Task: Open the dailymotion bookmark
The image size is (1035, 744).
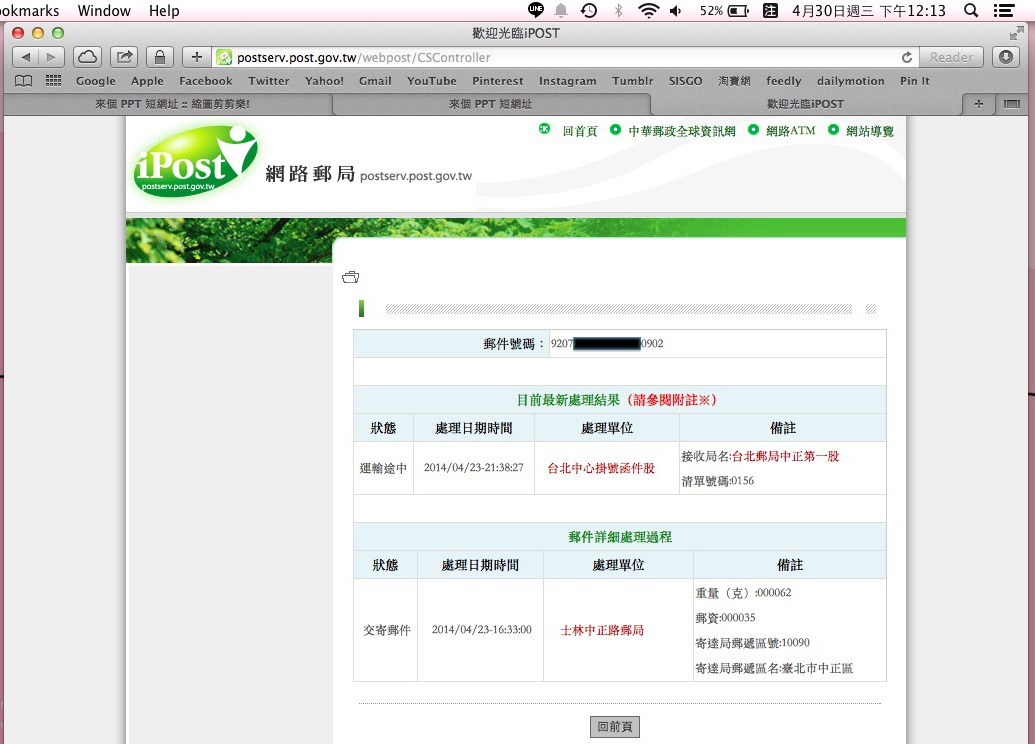Action: click(x=851, y=81)
